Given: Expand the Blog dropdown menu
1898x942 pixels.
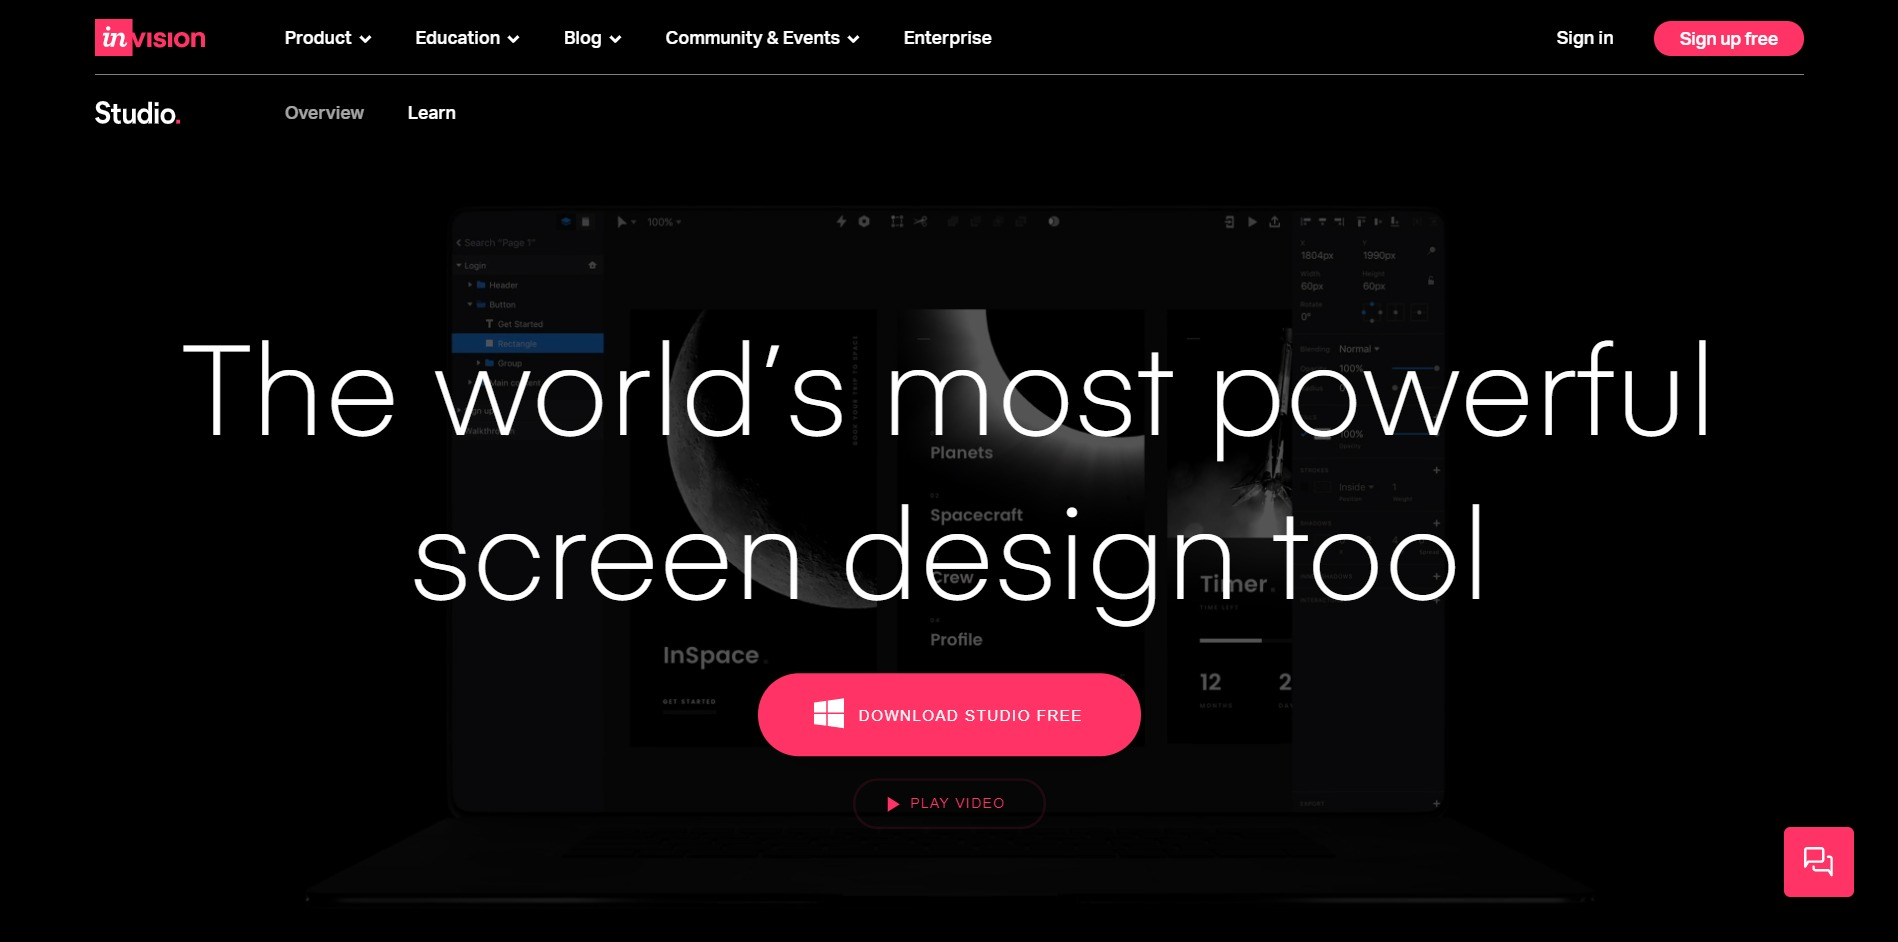Looking at the screenshot, I should 592,38.
